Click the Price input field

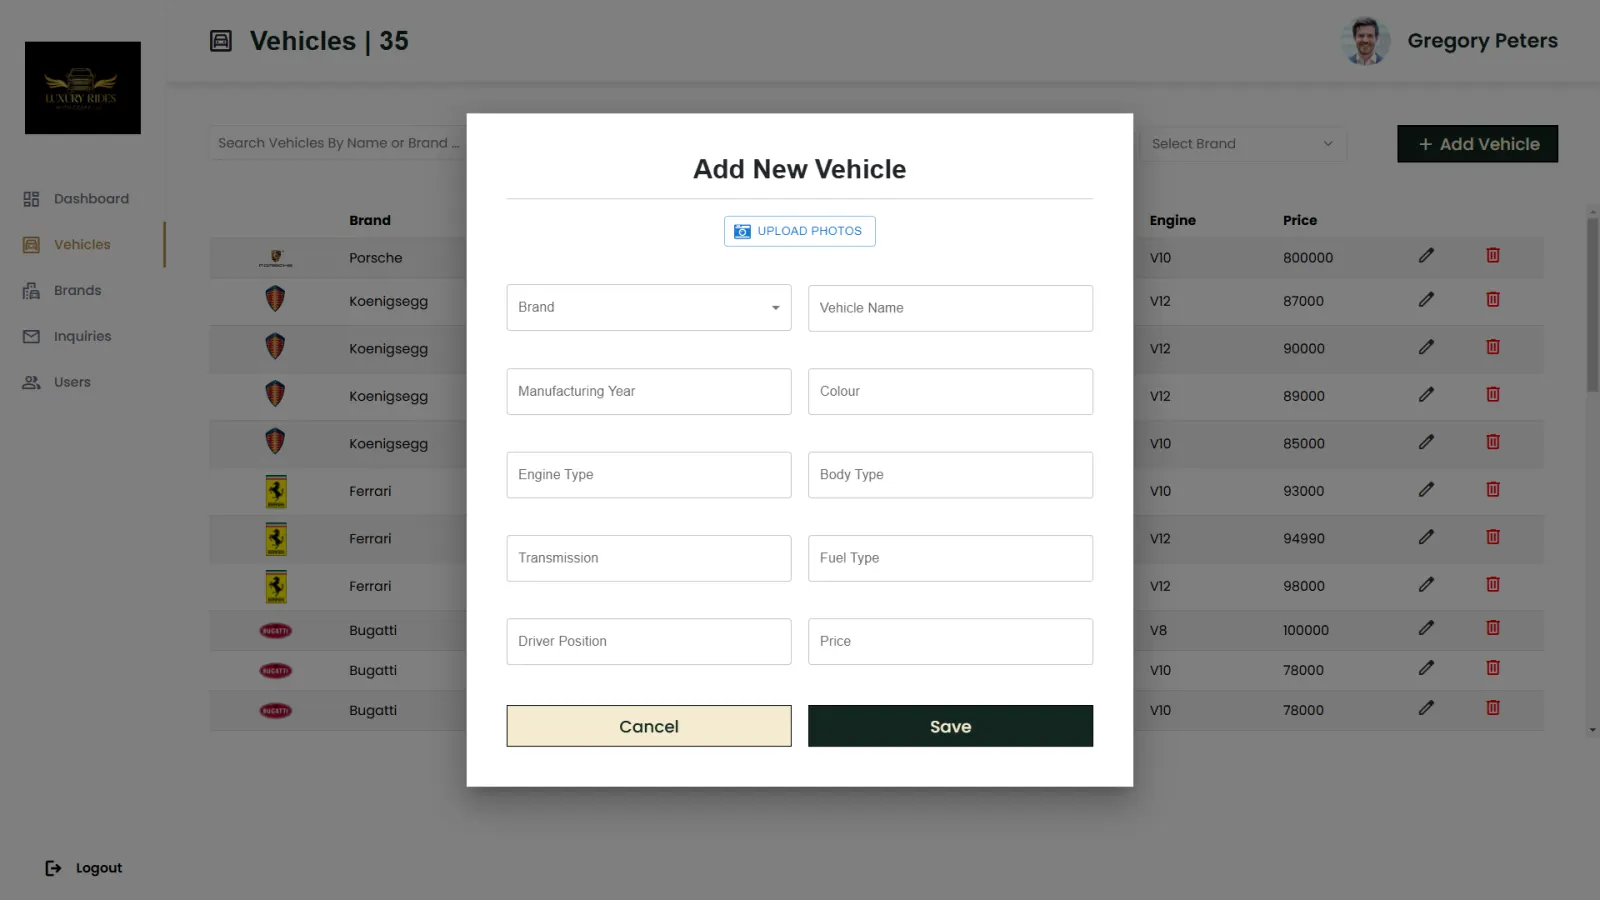[x=950, y=641]
